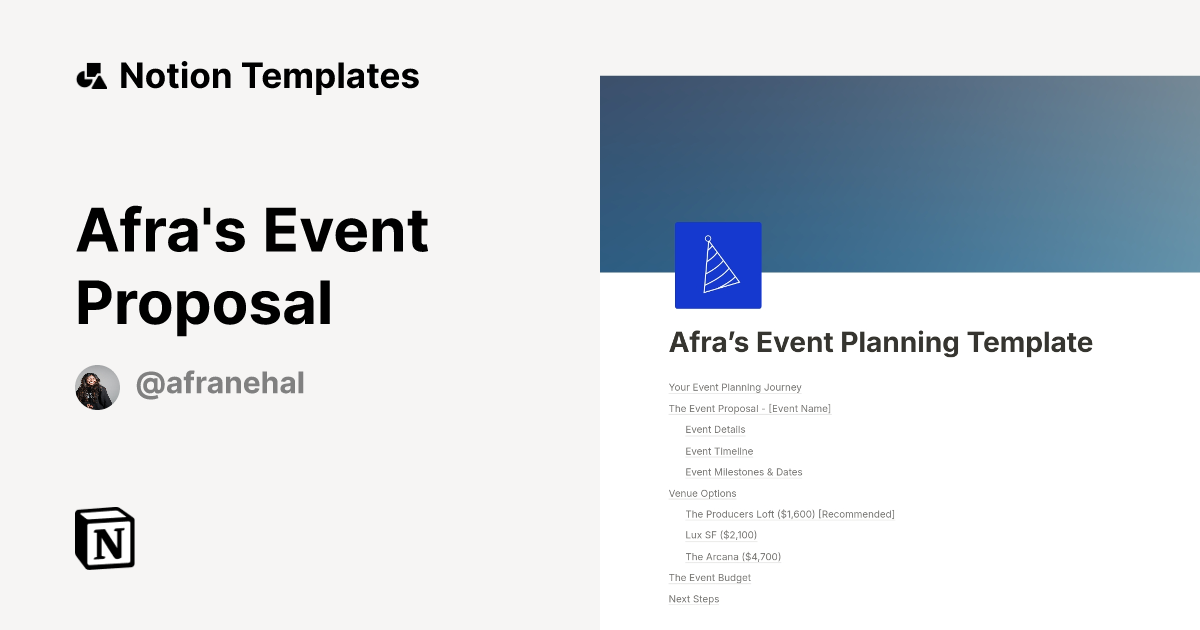Jump to Next Steps section
This screenshot has height=630, width=1200.
(x=693, y=600)
